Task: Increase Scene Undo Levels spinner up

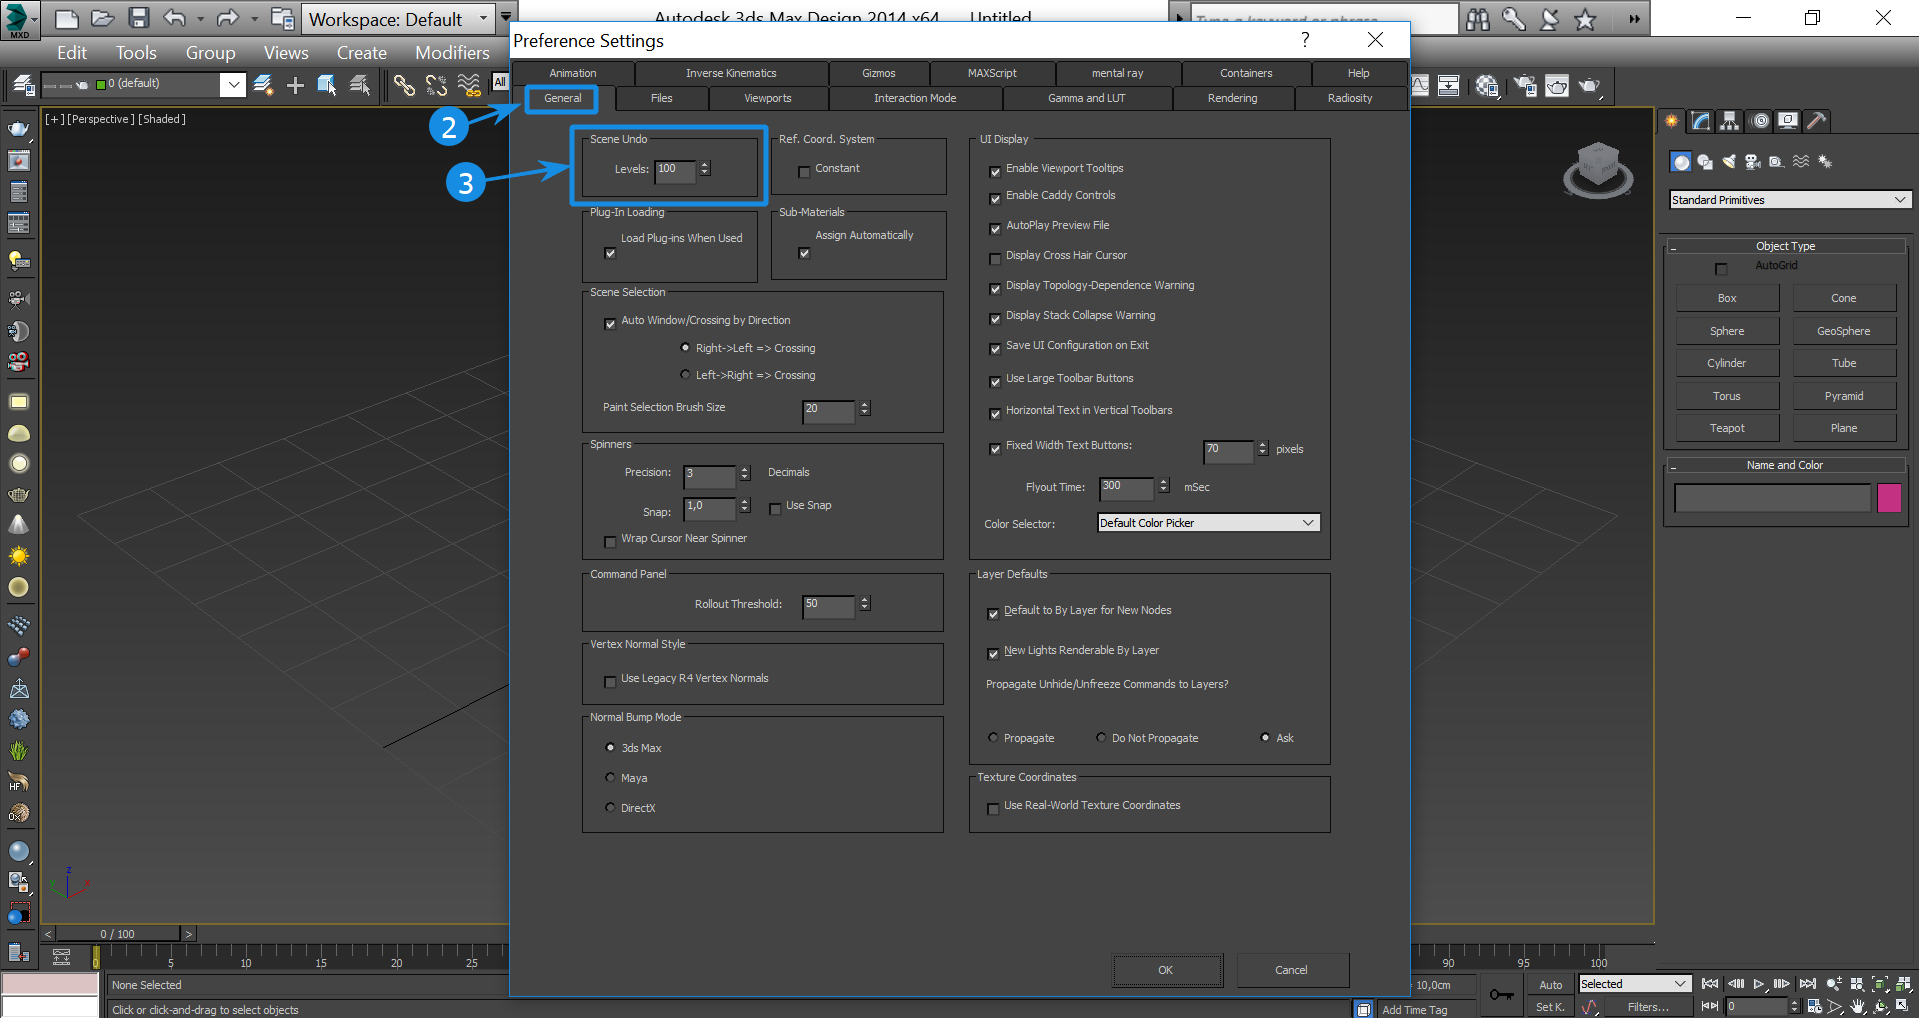Action: [705, 165]
